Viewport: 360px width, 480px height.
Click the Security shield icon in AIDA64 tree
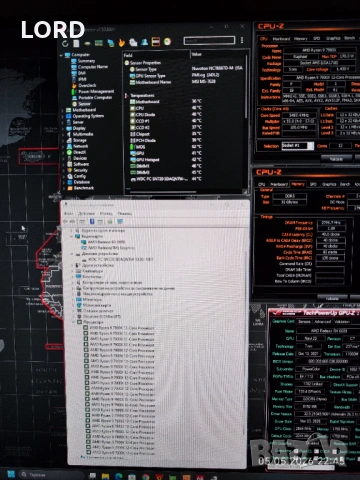tap(69, 170)
